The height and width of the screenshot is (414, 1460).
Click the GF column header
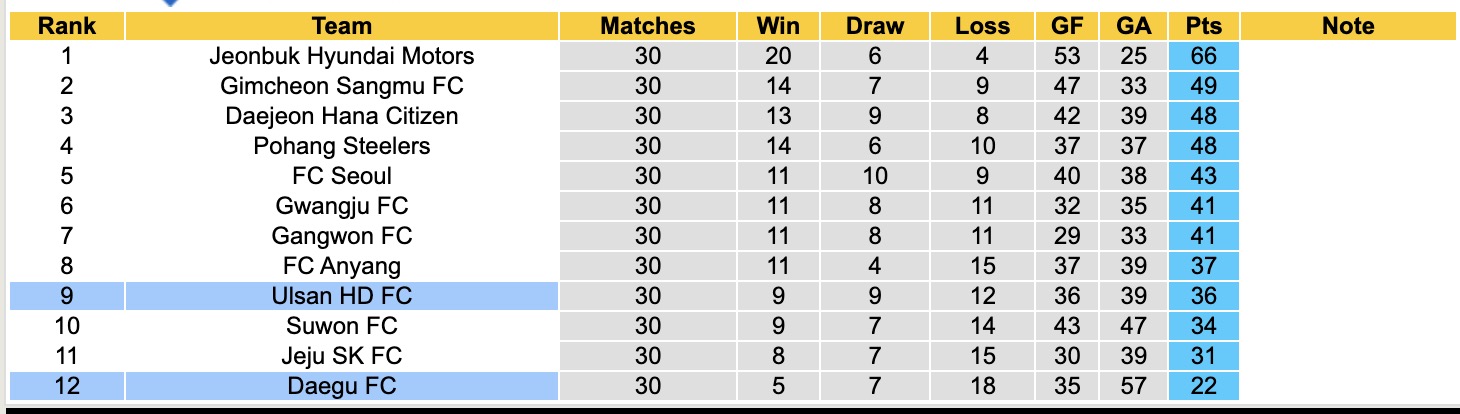1066,26
